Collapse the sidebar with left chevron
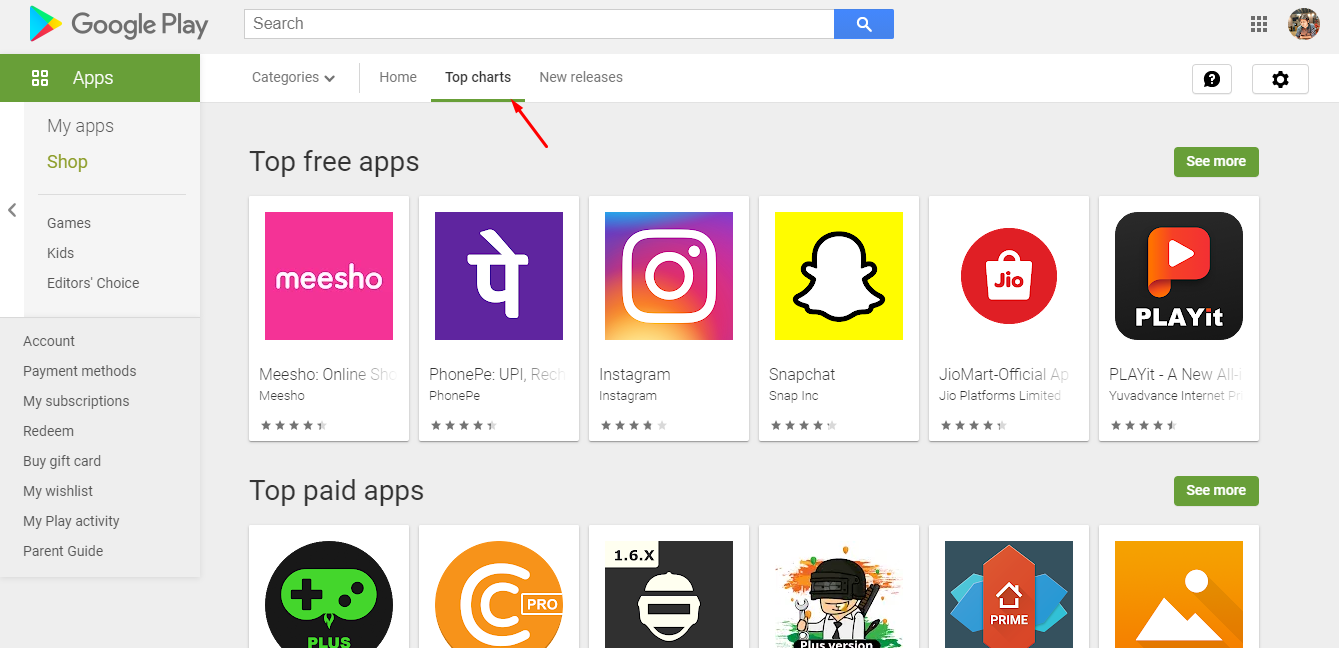The width and height of the screenshot is (1339, 648). click(x=12, y=210)
